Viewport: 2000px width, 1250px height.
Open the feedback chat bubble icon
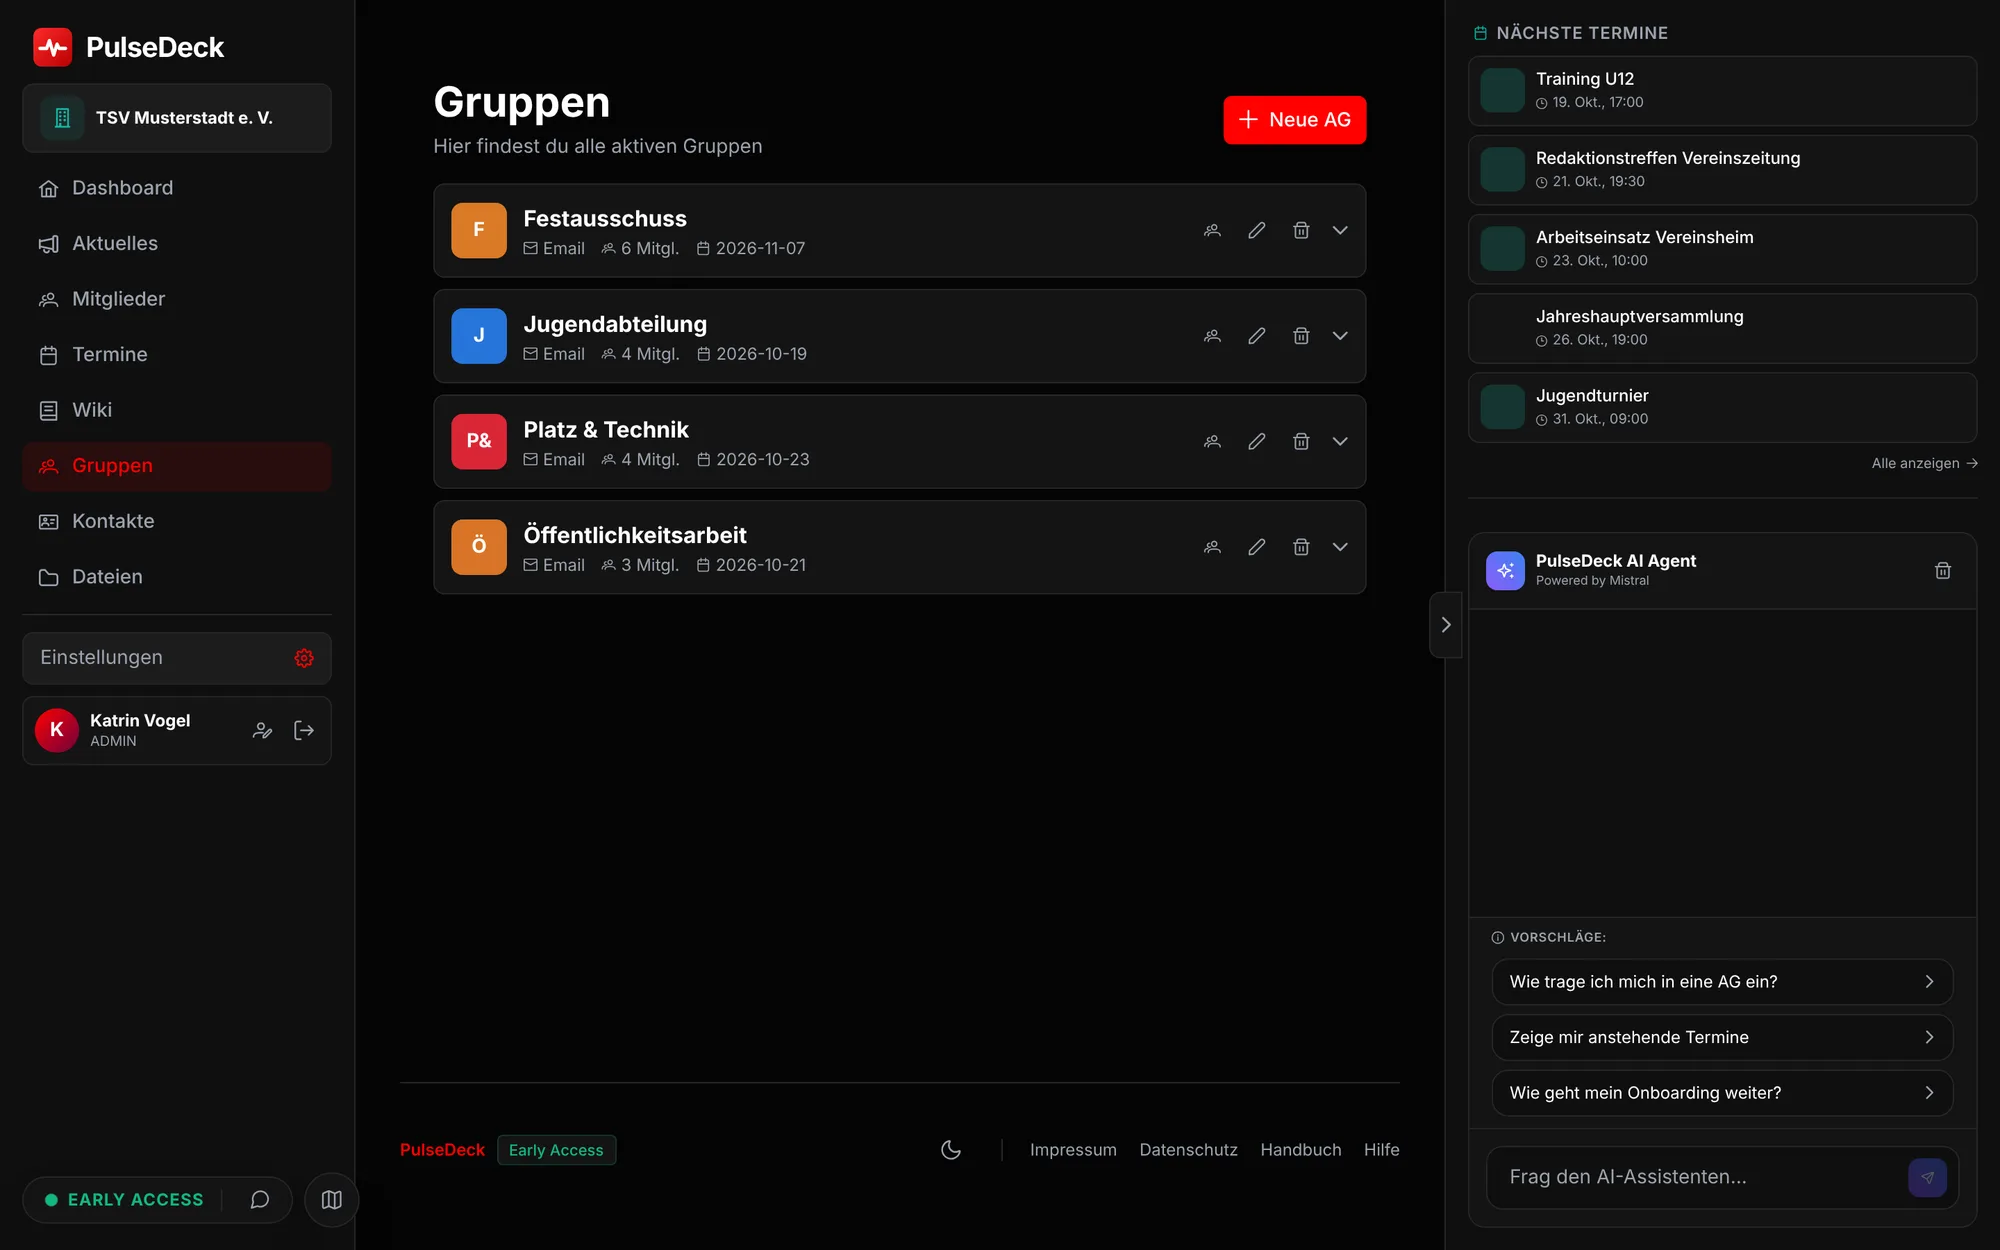pos(260,1200)
